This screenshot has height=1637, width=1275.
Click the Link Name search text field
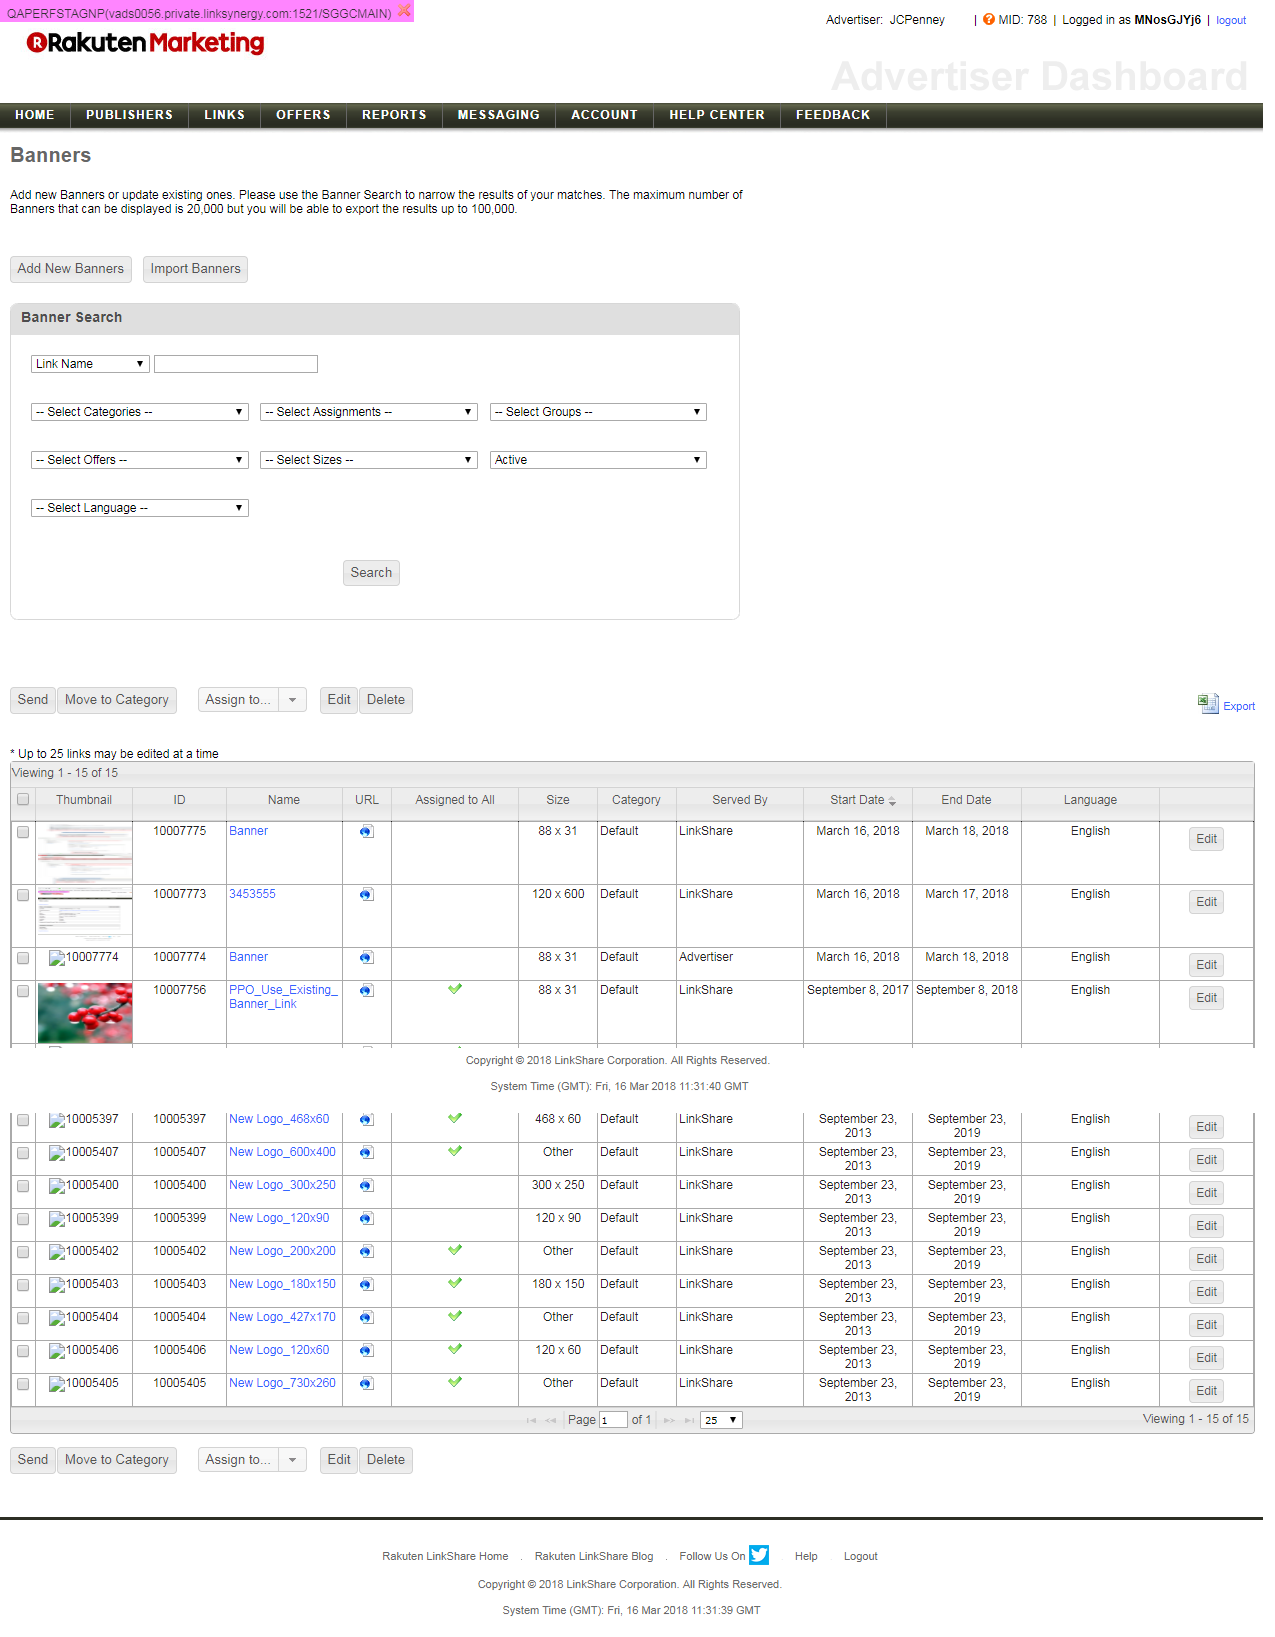(236, 364)
